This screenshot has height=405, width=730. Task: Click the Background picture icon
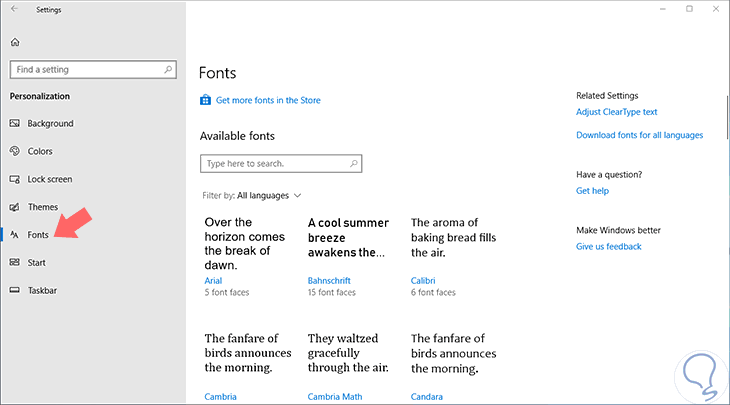(x=14, y=124)
